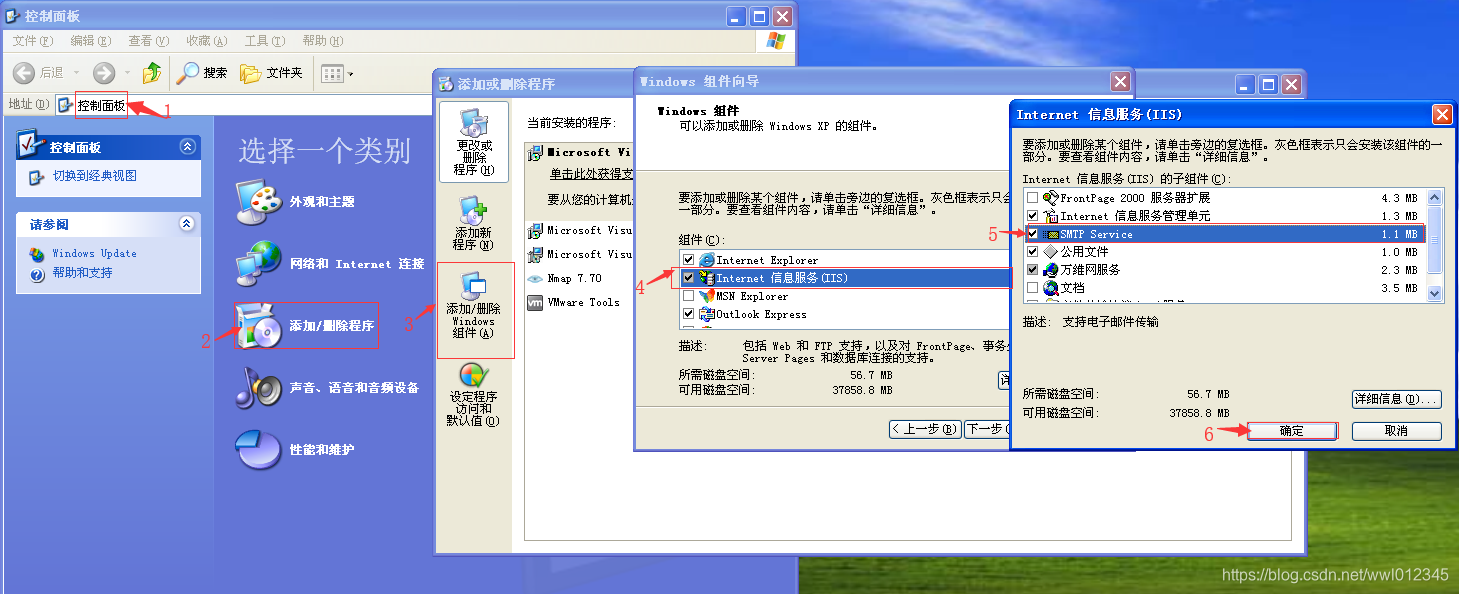Viewport: 1459px width, 594px height.
Task: Open 添加/删除程序 CD box icon
Action: [x=259, y=326]
